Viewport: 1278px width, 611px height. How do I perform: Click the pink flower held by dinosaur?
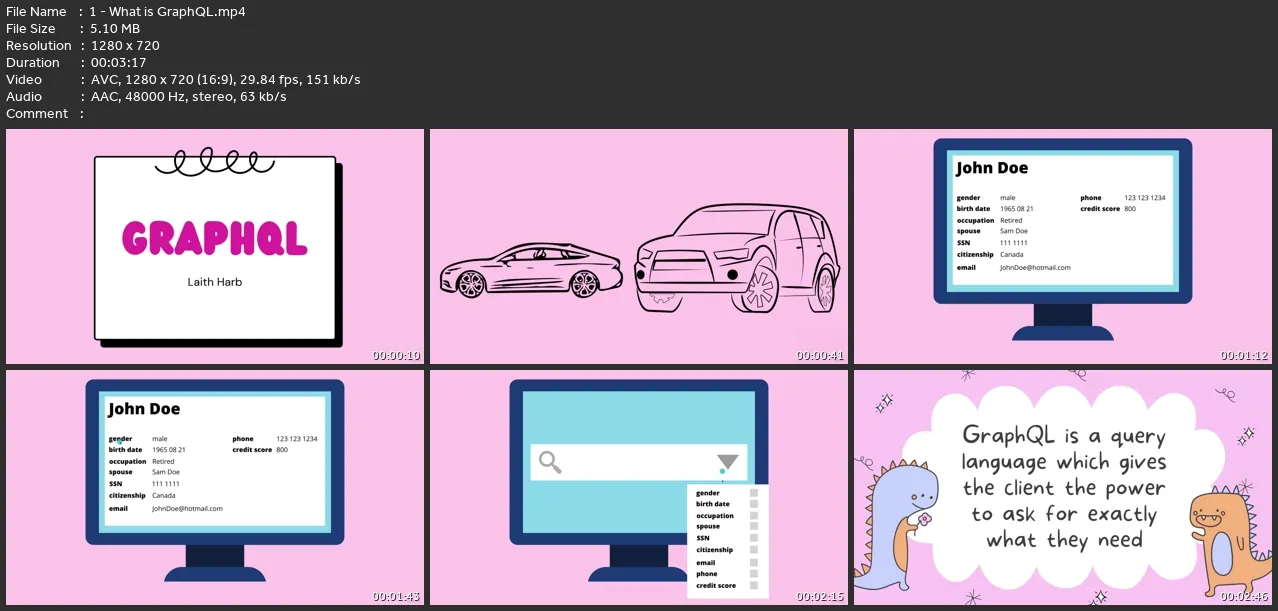[925, 520]
